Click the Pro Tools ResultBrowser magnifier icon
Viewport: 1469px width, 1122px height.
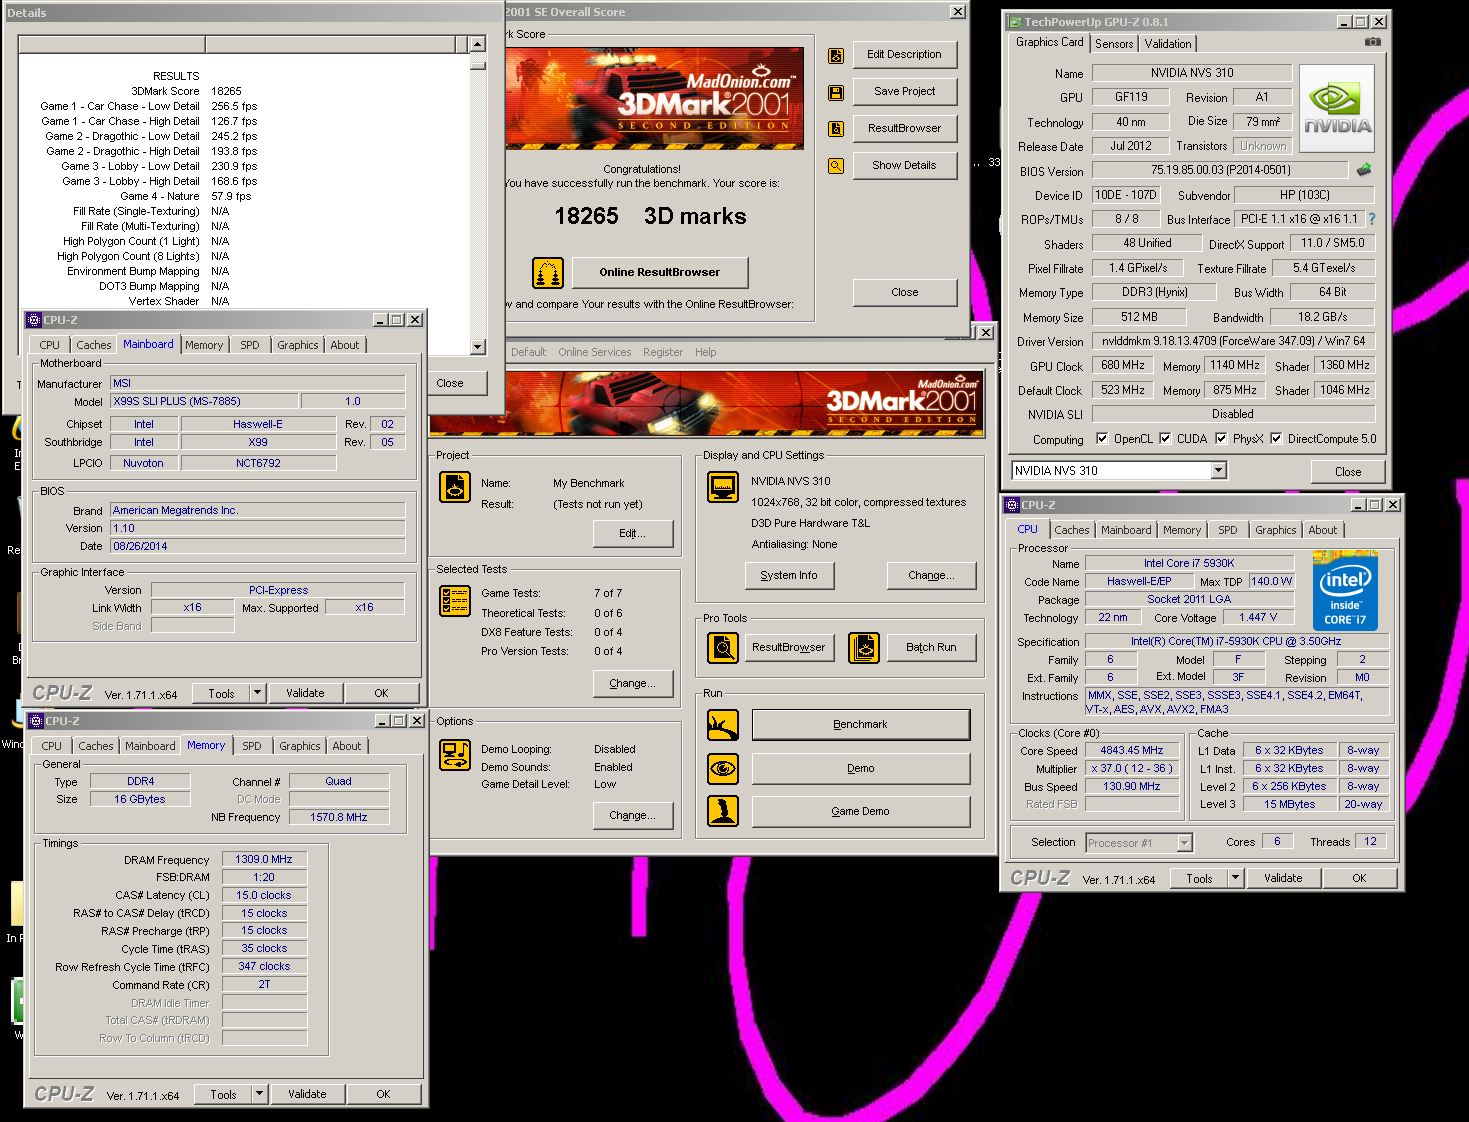[x=723, y=648]
